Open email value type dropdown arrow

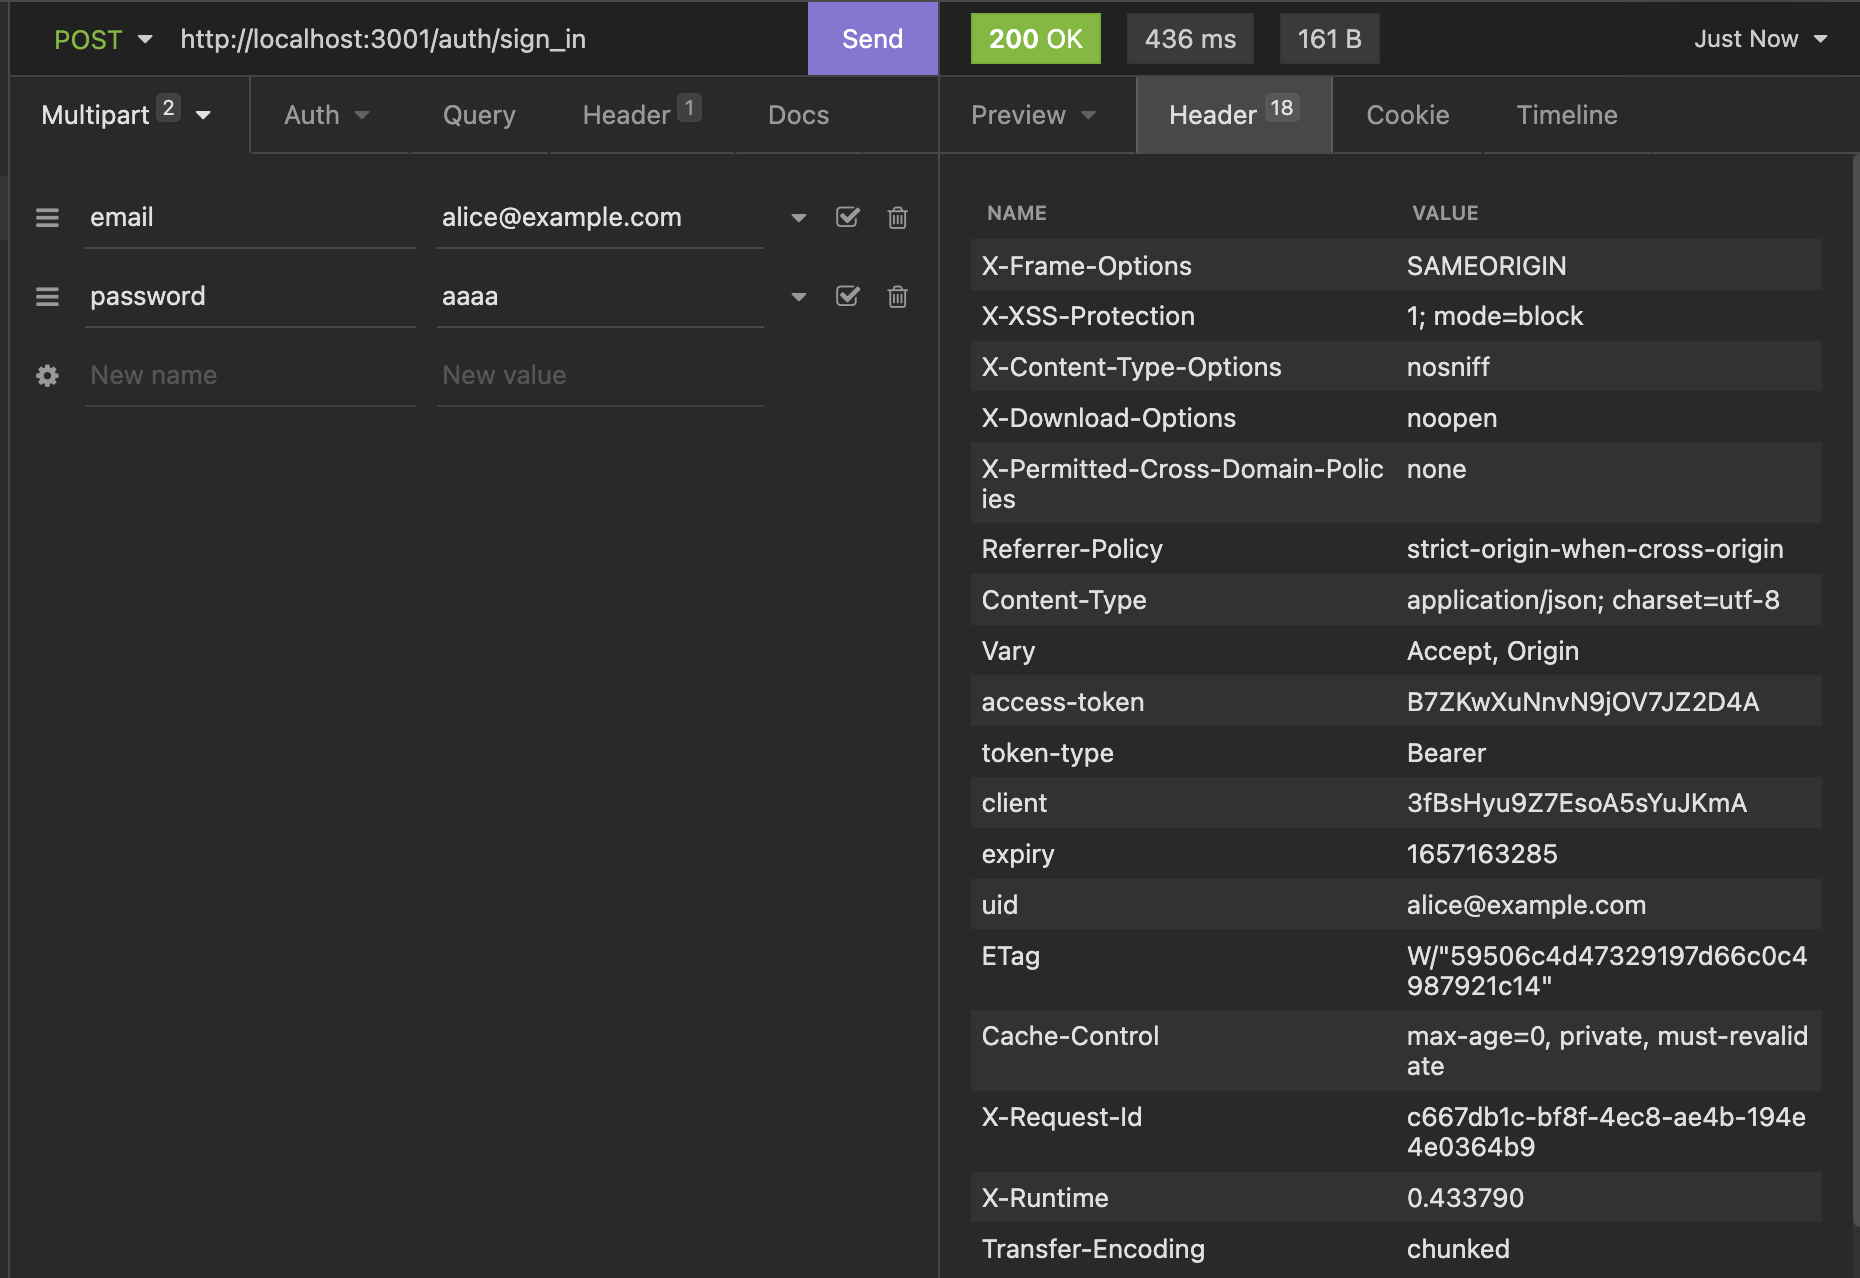click(x=798, y=218)
